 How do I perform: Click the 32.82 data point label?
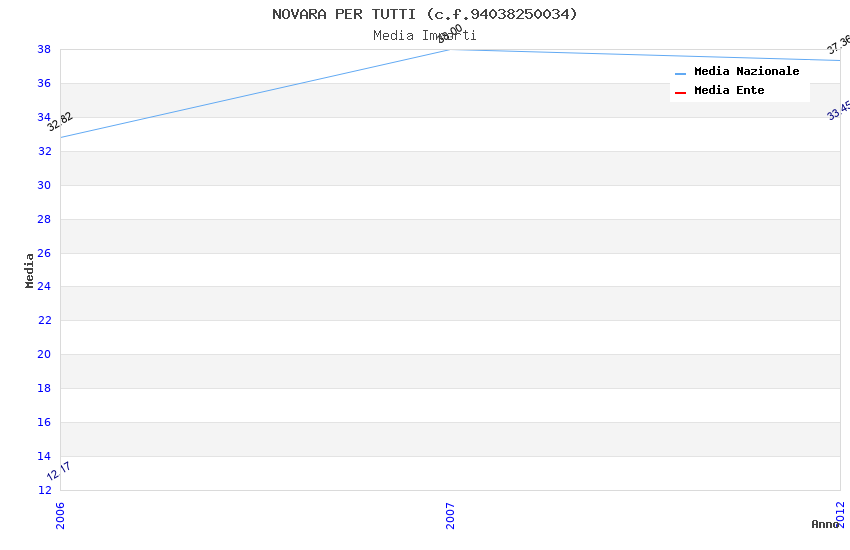tap(60, 121)
